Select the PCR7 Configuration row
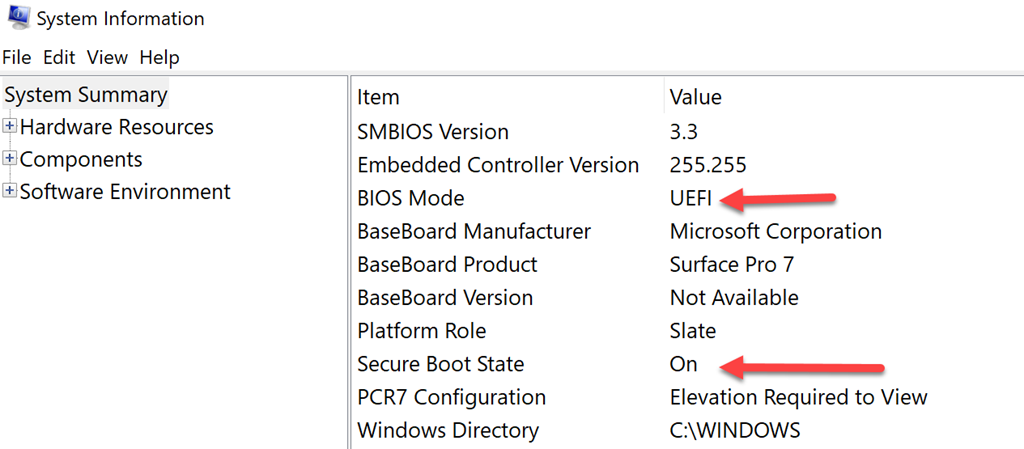Image resolution: width=1024 pixels, height=449 pixels. [451, 397]
